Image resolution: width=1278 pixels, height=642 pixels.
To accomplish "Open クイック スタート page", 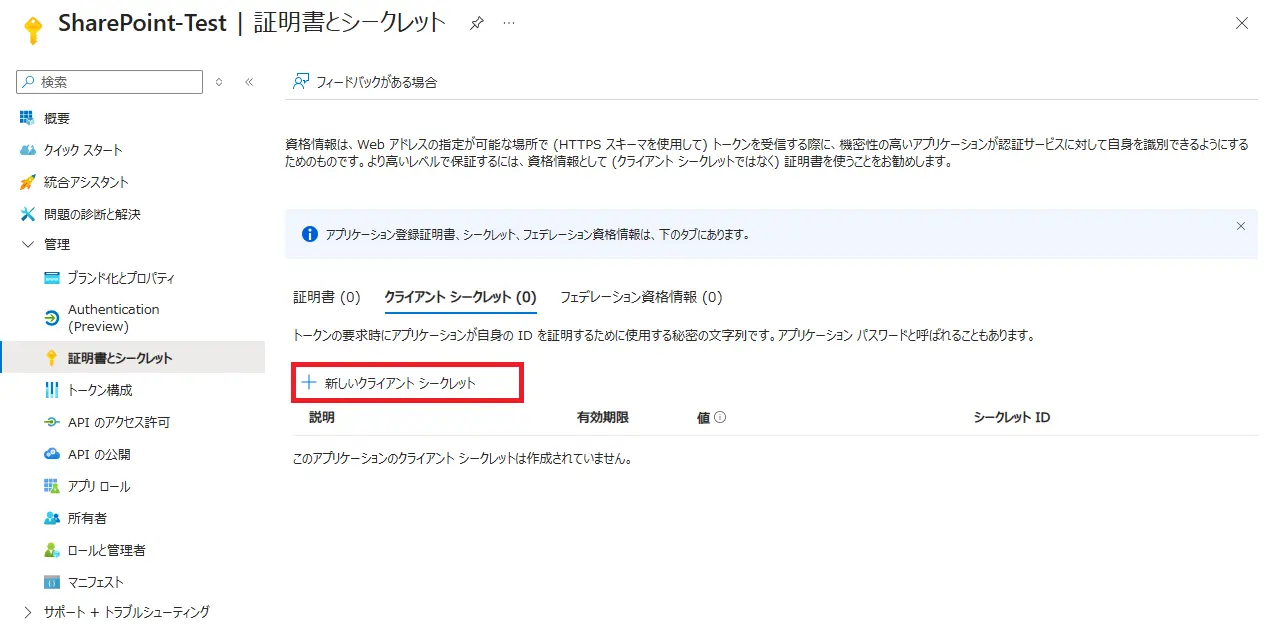I will tap(83, 150).
